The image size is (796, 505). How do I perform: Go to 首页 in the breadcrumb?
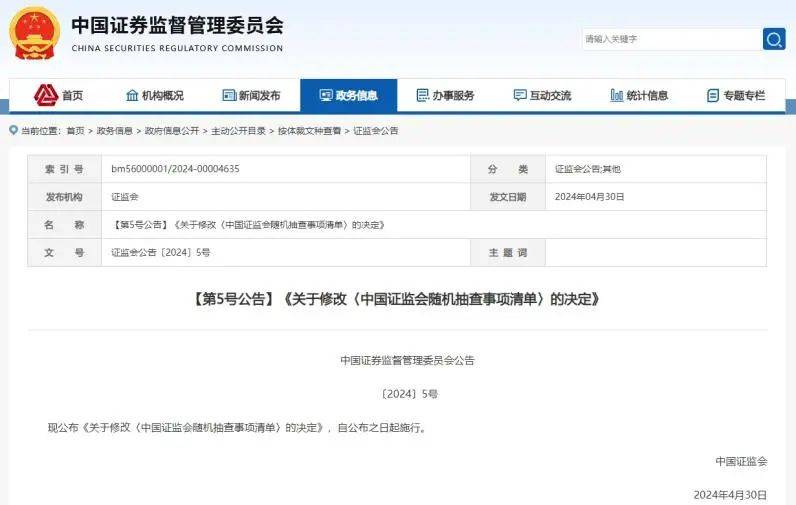76,131
